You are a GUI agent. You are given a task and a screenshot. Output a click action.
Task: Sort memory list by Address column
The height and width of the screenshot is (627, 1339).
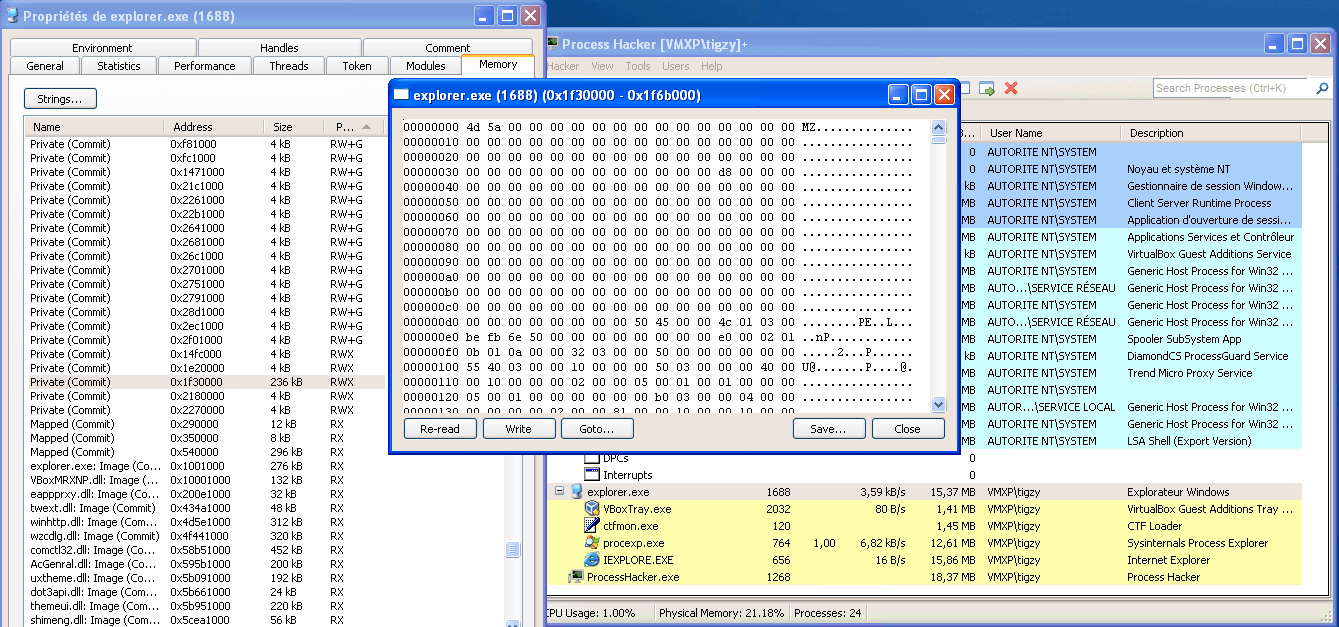pyautogui.click(x=213, y=127)
